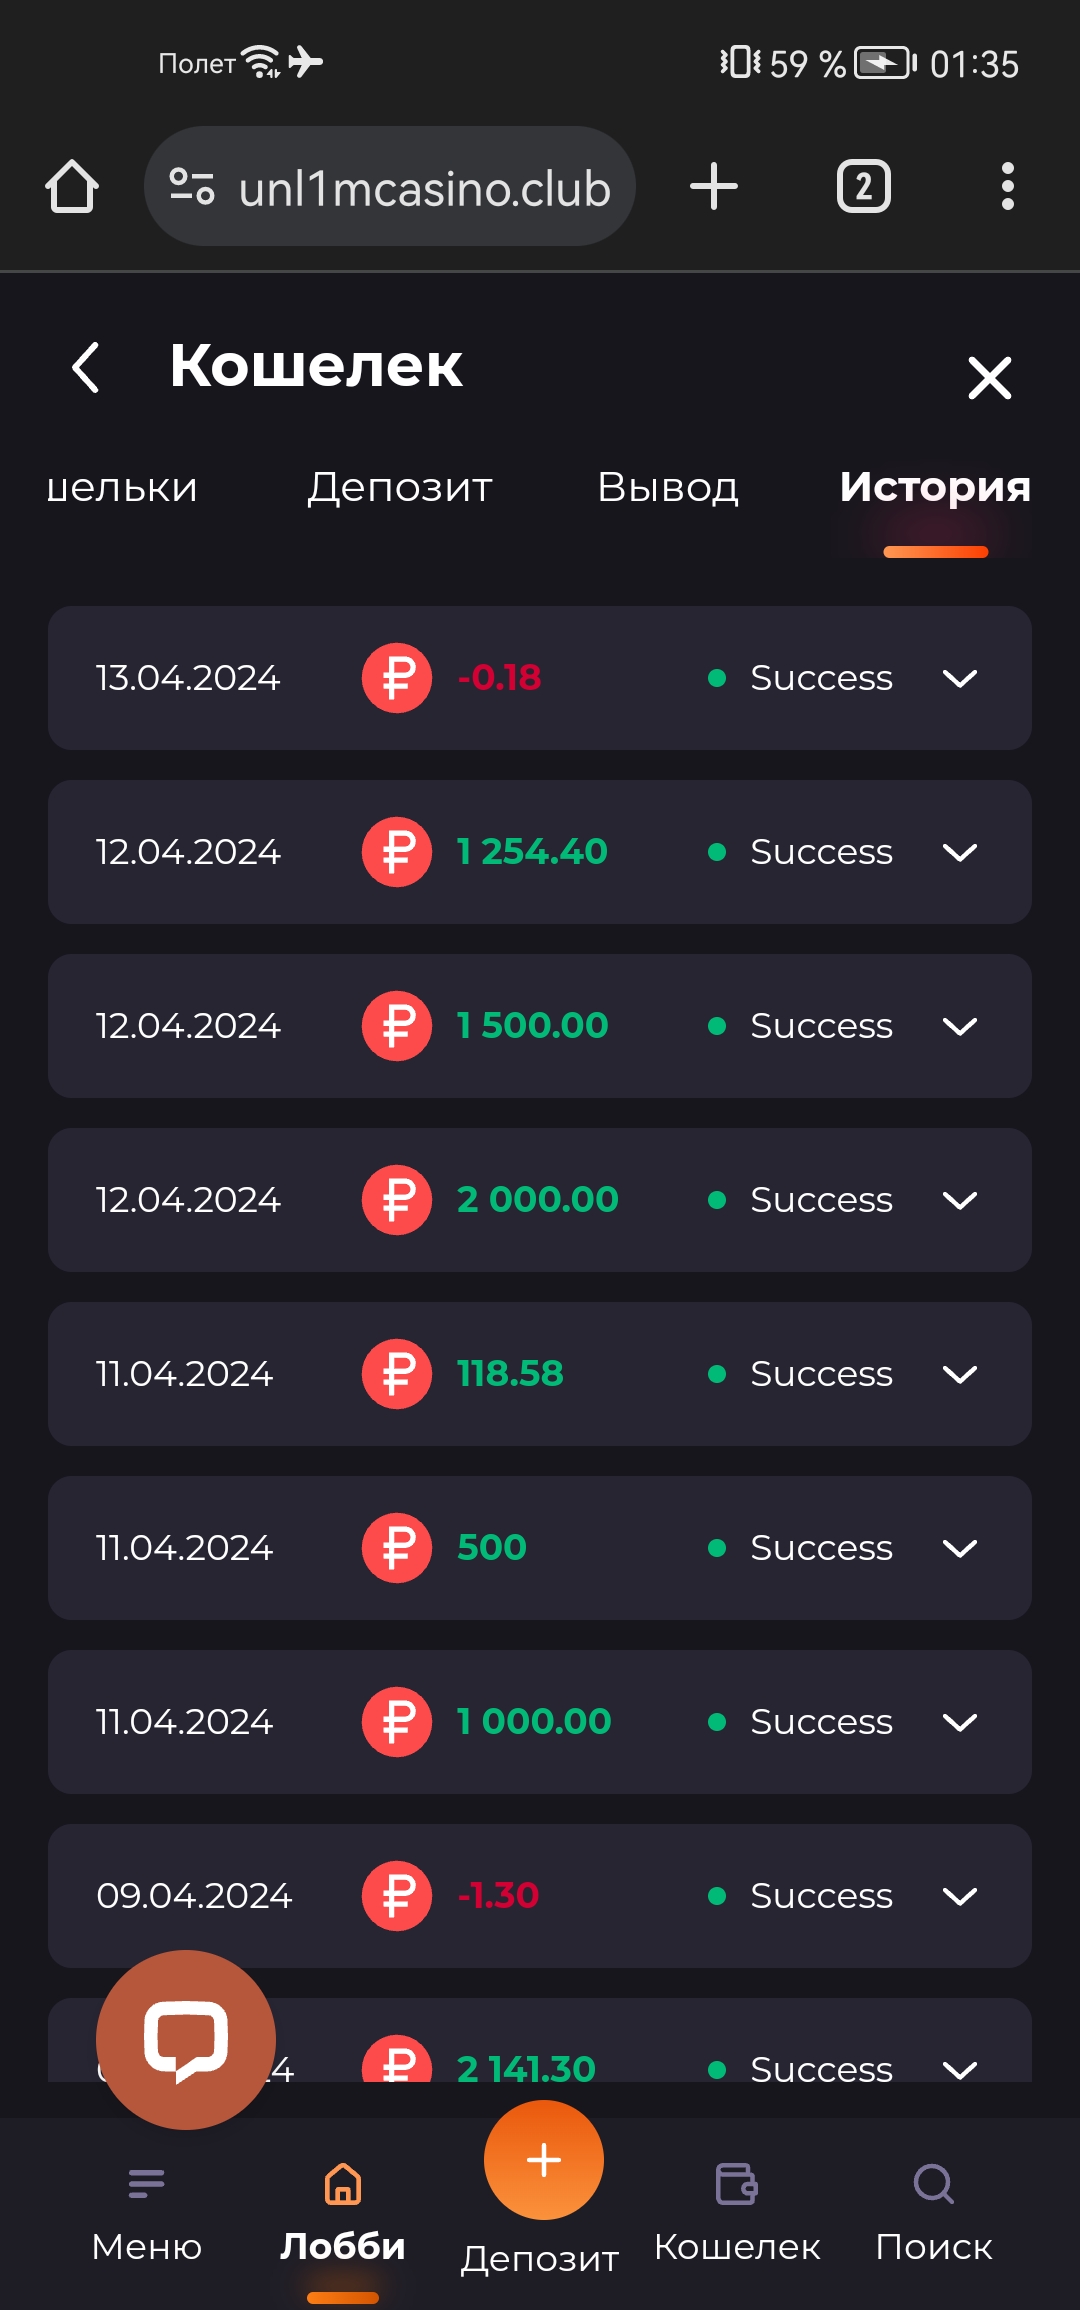Open the browser three-dot menu
This screenshot has width=1080, height=2310.
click(x=1007, y=187)
